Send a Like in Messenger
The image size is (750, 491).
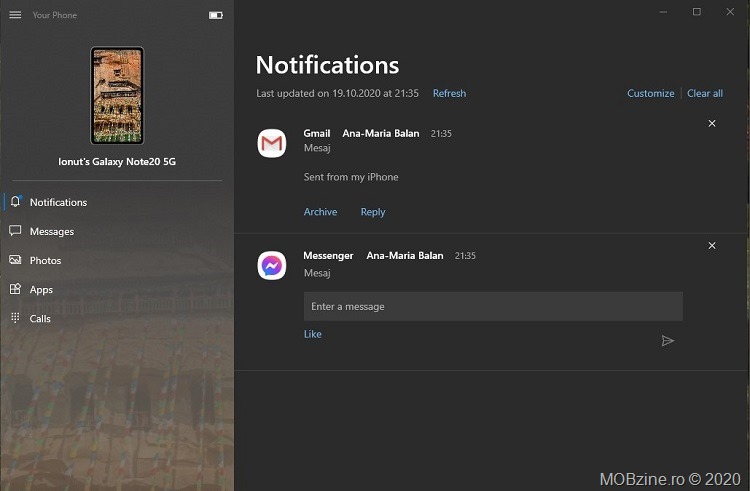pyautogui.click(x=312, y=334)
